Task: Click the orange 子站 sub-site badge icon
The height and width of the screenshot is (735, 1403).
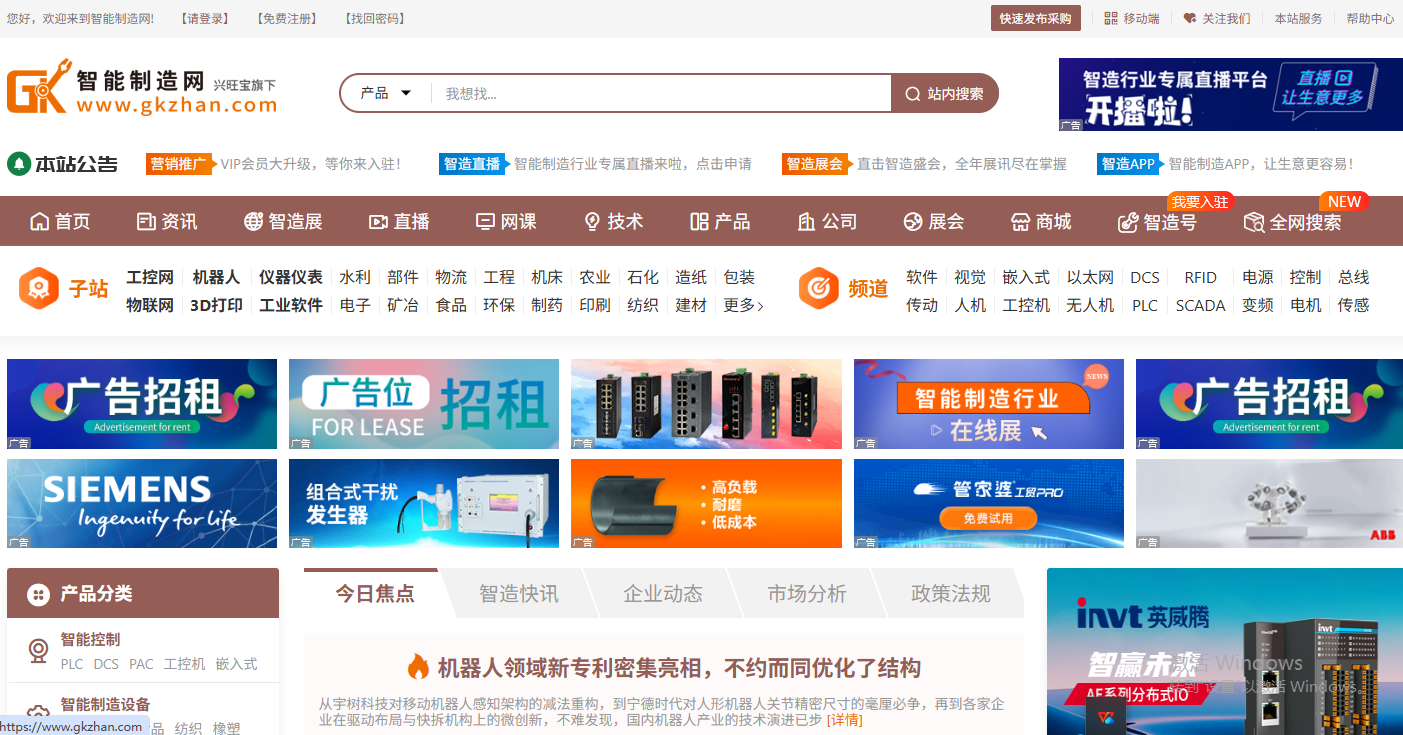Action: click(x=39, y=289)
